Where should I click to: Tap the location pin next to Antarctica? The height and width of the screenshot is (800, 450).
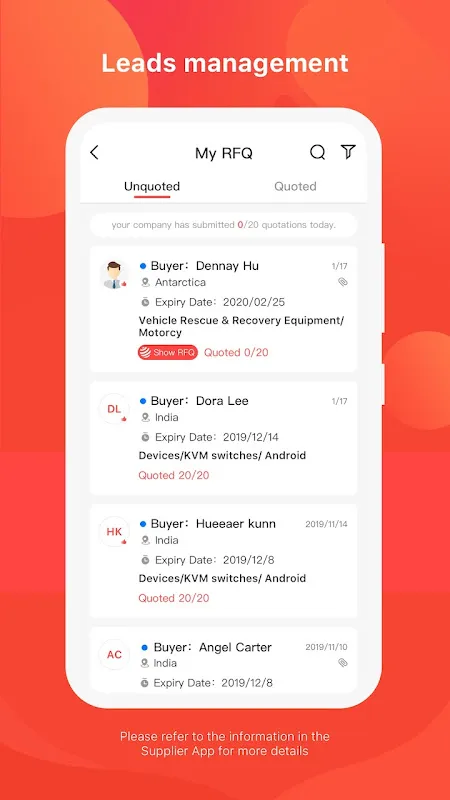click(x=145, y=282)
